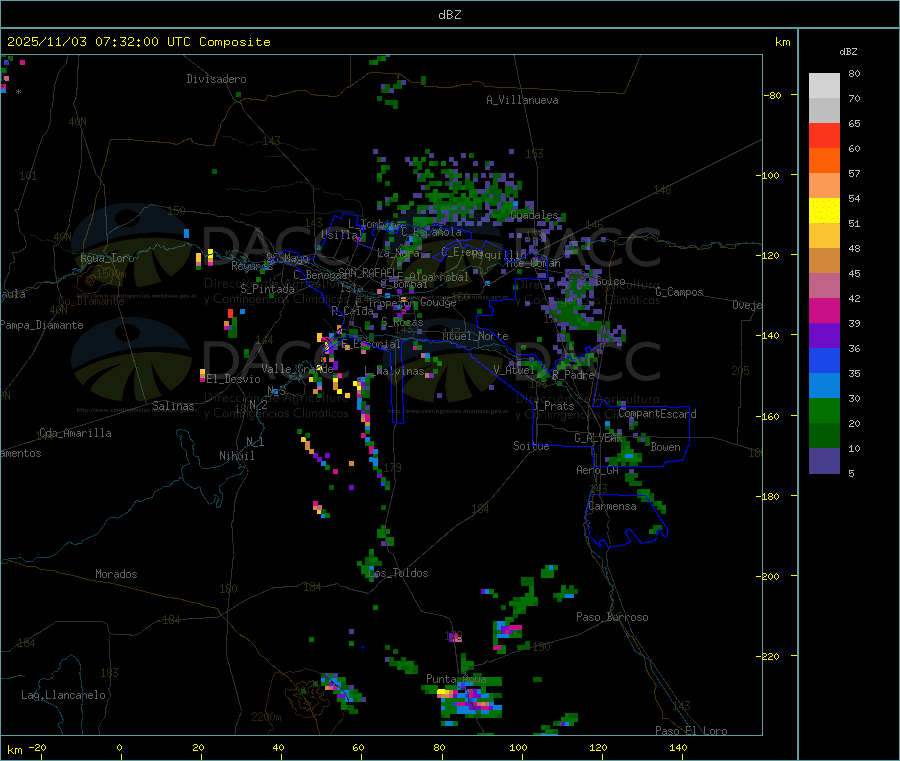Screen dimensions: 900x761
Task: Click the legend value '80'
Action: (x=854, y=73)
